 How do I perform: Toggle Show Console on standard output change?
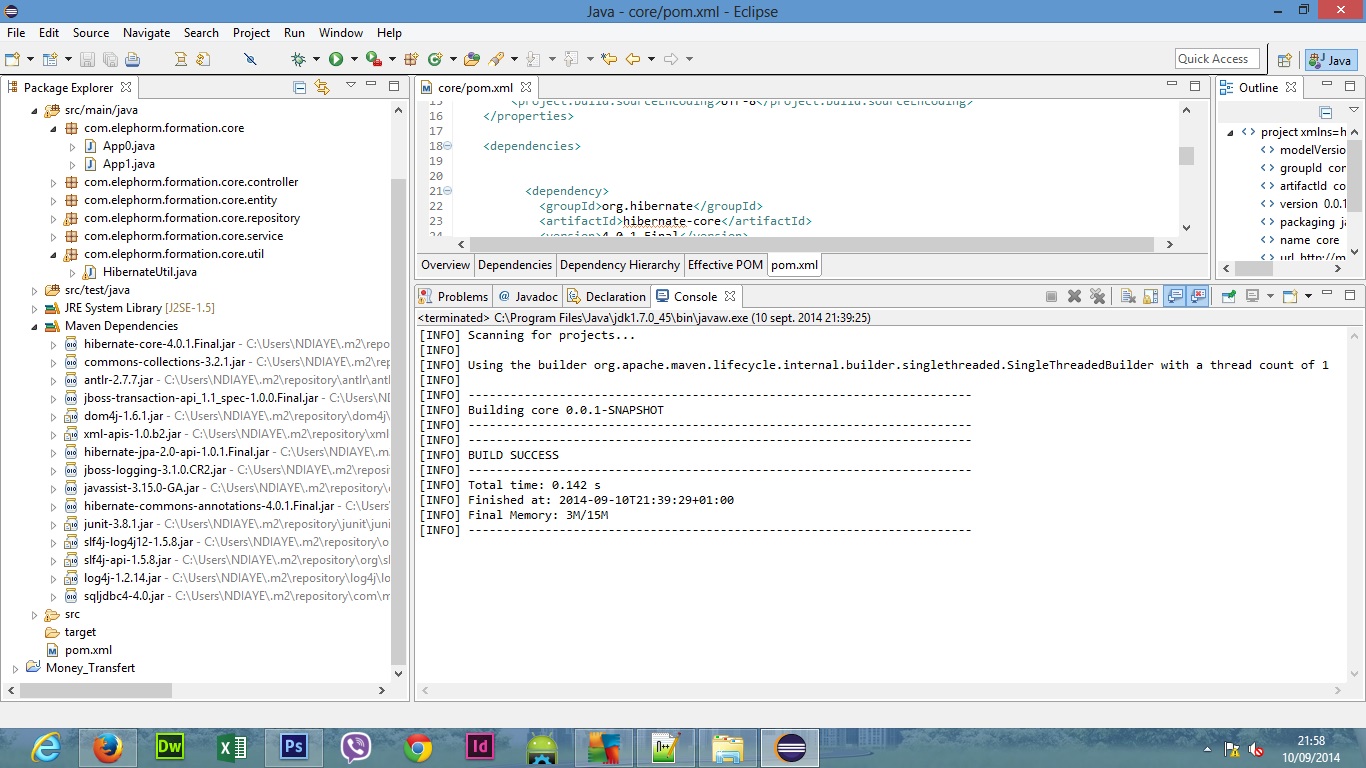[1175, 296]
